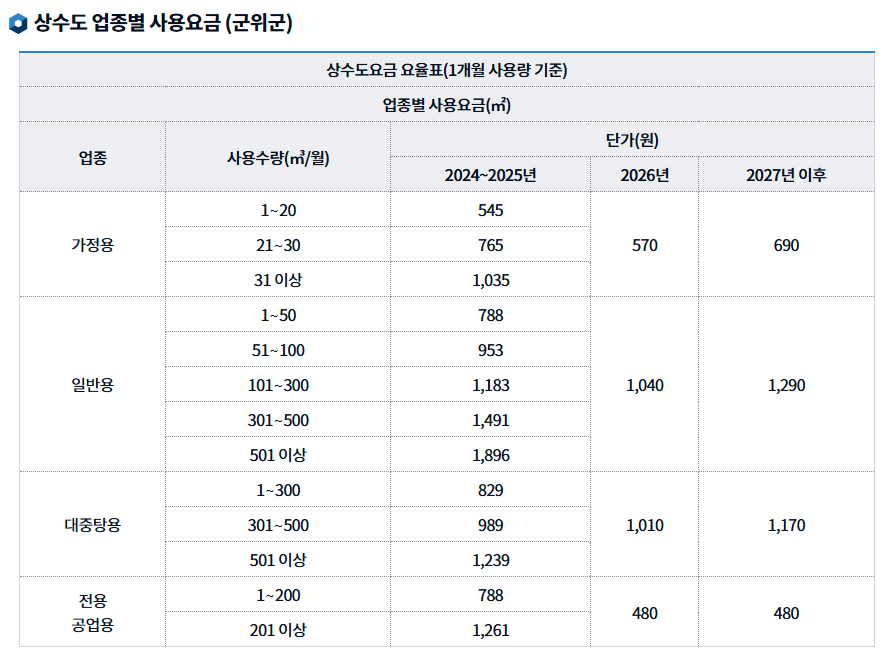Select the price value '829'
The height and width of the screenshot is (654, 882).
[x=490, y=490]
